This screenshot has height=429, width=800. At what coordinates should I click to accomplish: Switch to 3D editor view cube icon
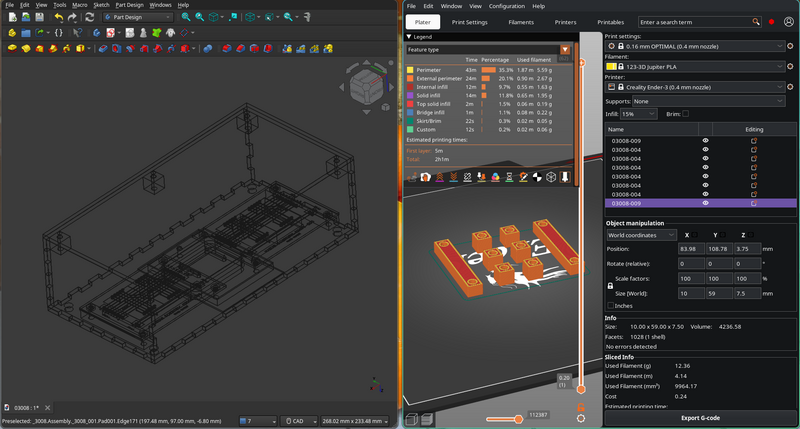[x=410, y=420]
